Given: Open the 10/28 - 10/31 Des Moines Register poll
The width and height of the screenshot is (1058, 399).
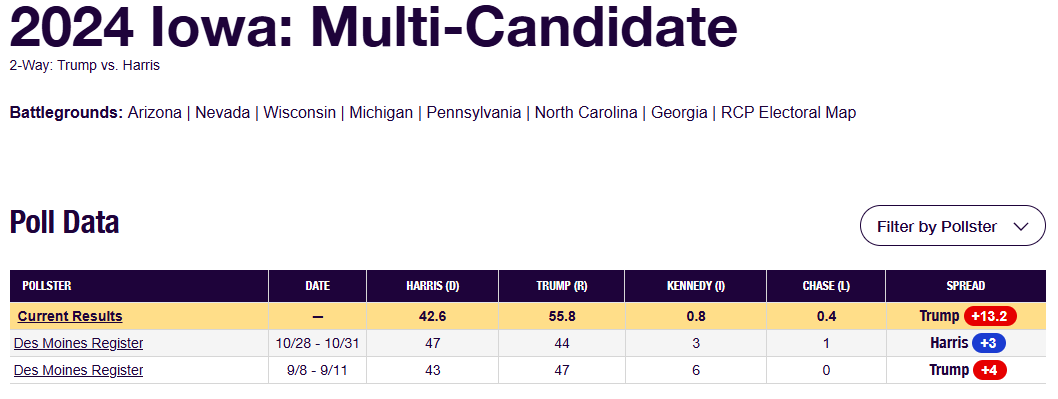Looking at the screenshot, I should 78,343.
